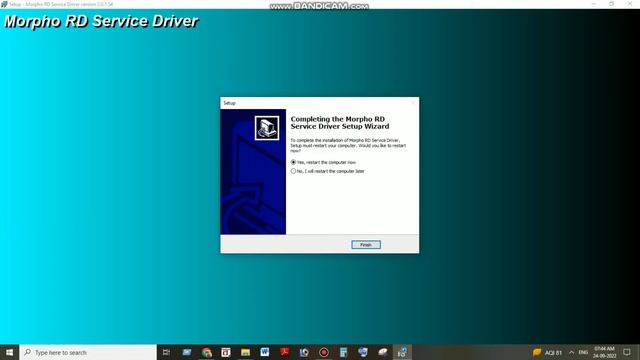640x360 pixels.
Task: Restore down the installer window
Action: pyautogui.click(x=611, y=4)
